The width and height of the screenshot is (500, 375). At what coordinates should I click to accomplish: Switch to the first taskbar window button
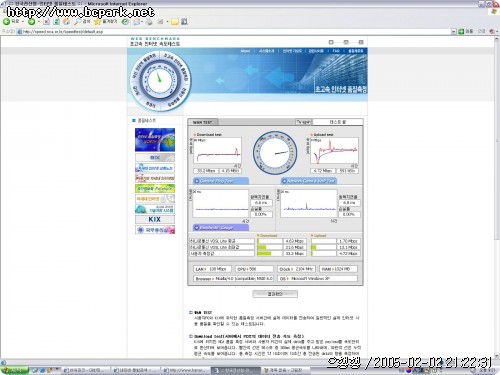click(86, 370)
